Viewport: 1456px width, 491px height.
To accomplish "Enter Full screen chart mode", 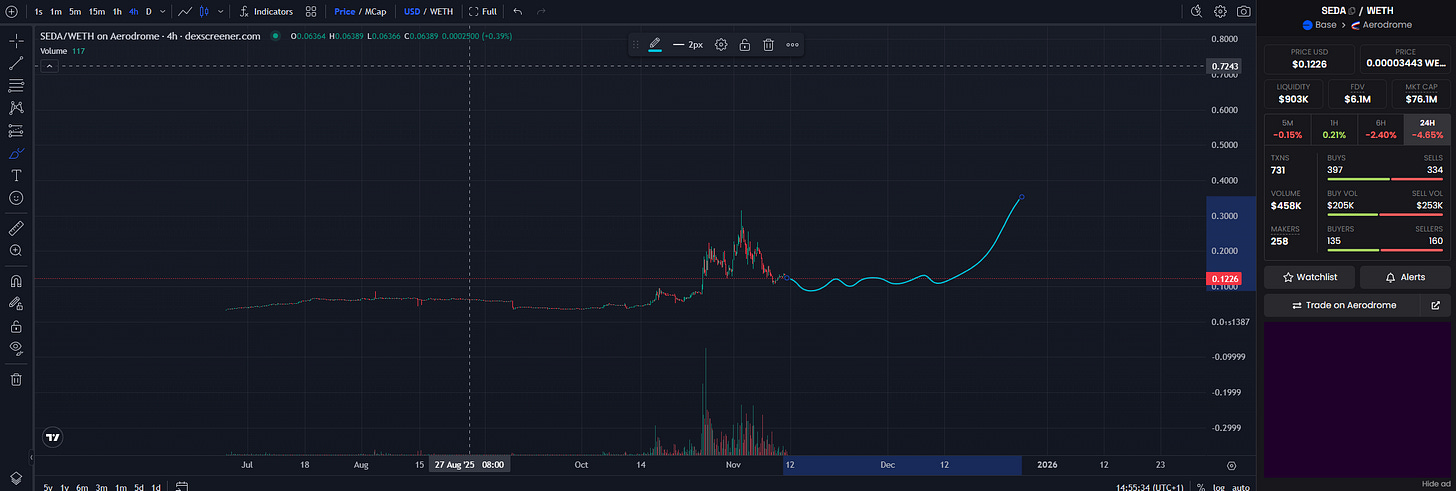I will click(x=482, y=11).
